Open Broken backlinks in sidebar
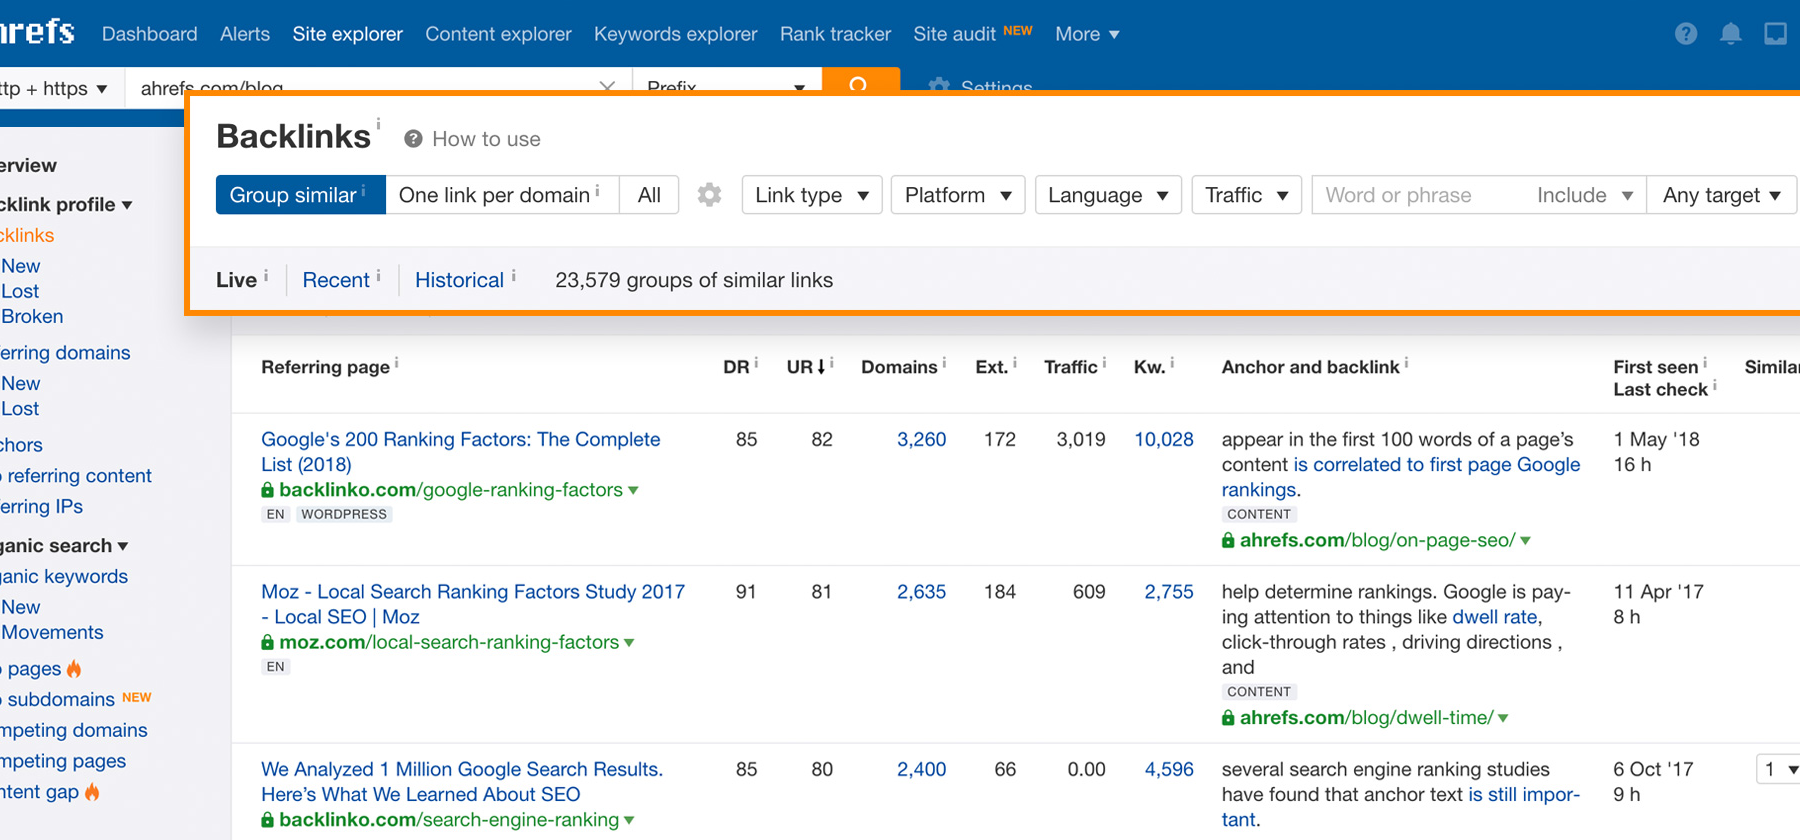Image resolution: width=1800 pixels, height=840 pixels. [x=32, y=316]
